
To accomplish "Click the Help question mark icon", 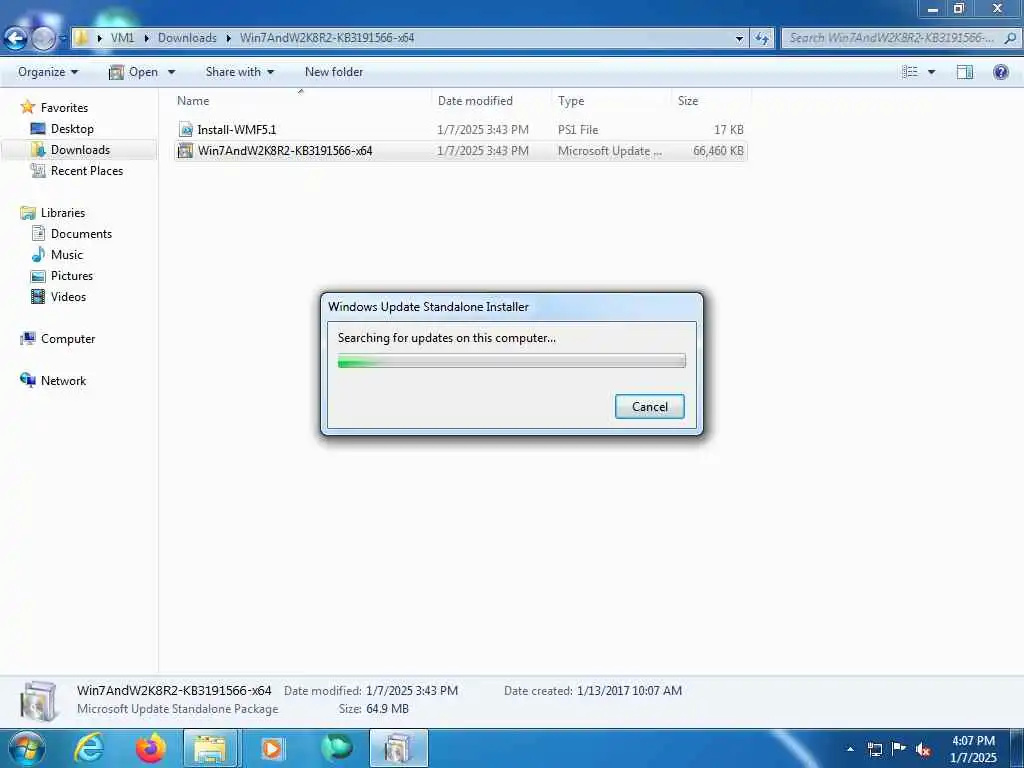I will pos(1000,72).
